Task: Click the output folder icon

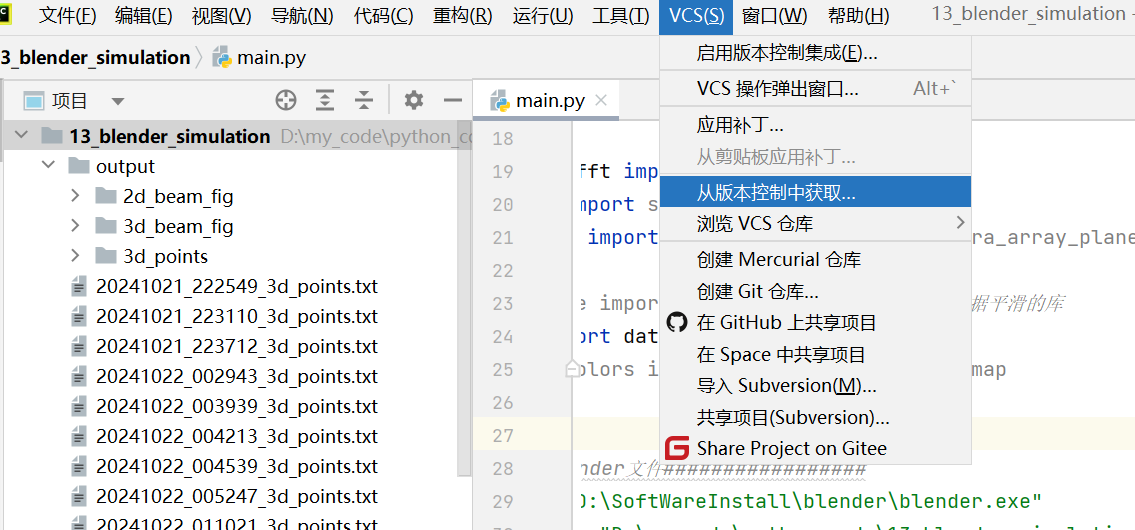Action: click(79, 166)
